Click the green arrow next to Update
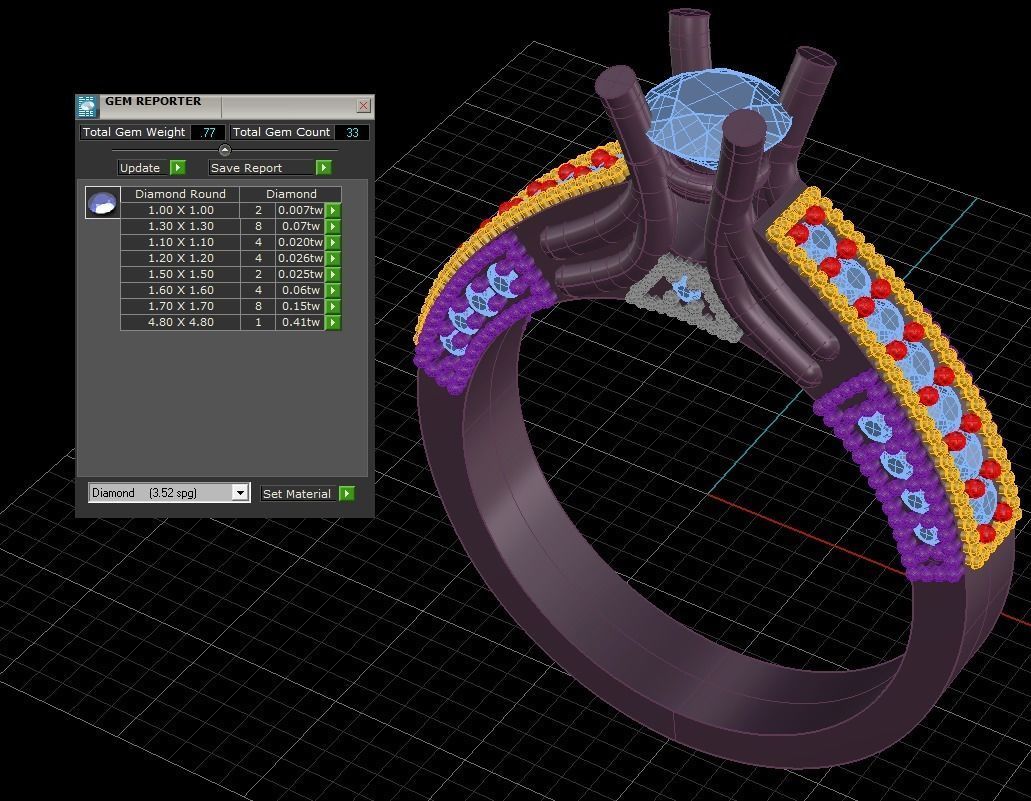The width and height of the screenshot is (1031, 801). (178, 168)
